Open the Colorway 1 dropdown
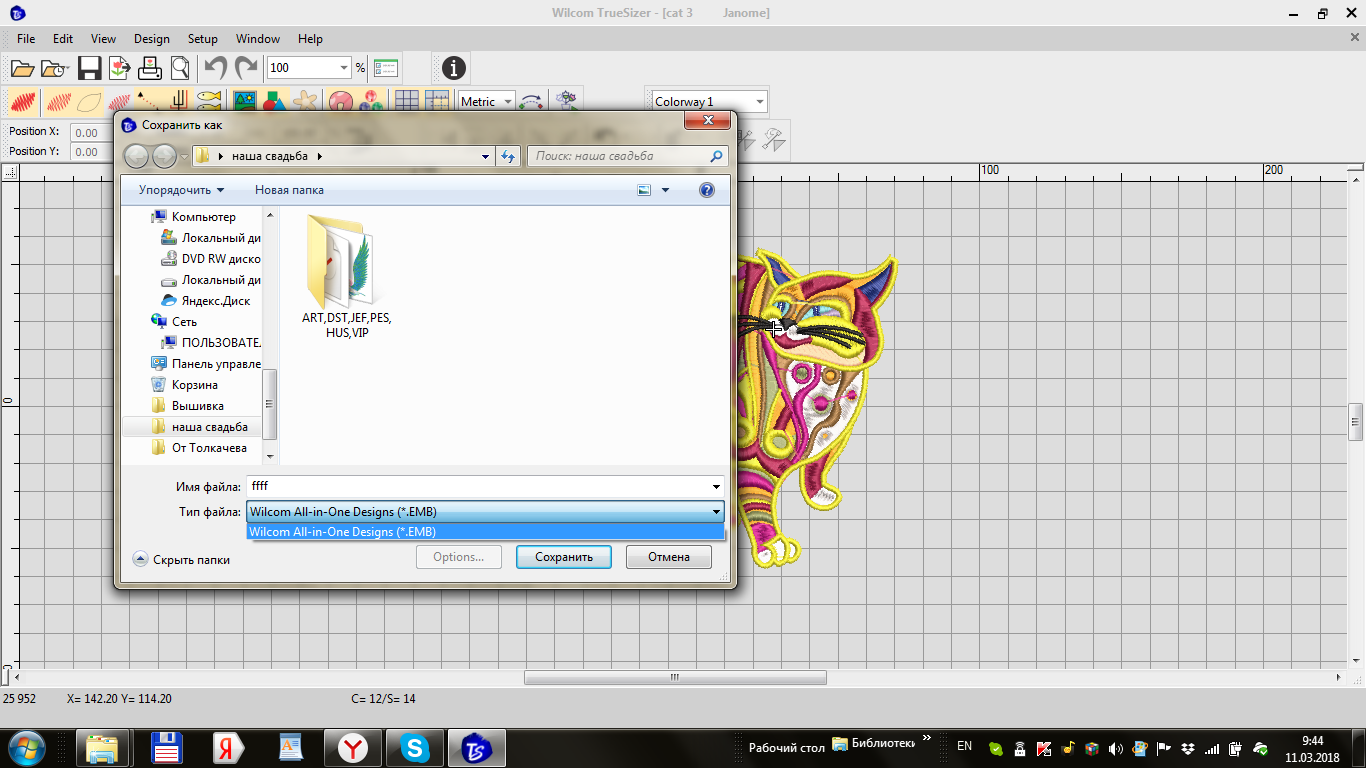Screen dimensions: 1366x768 709,102
